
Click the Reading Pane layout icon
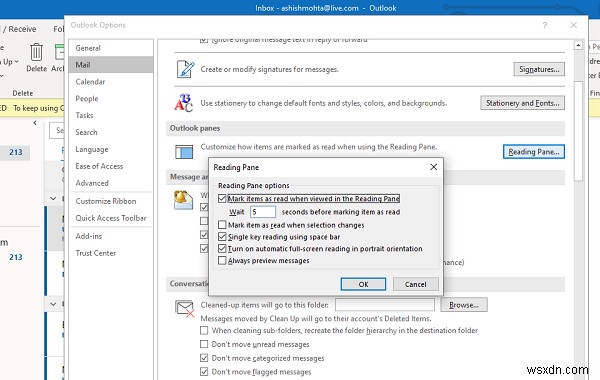(184, 152)
